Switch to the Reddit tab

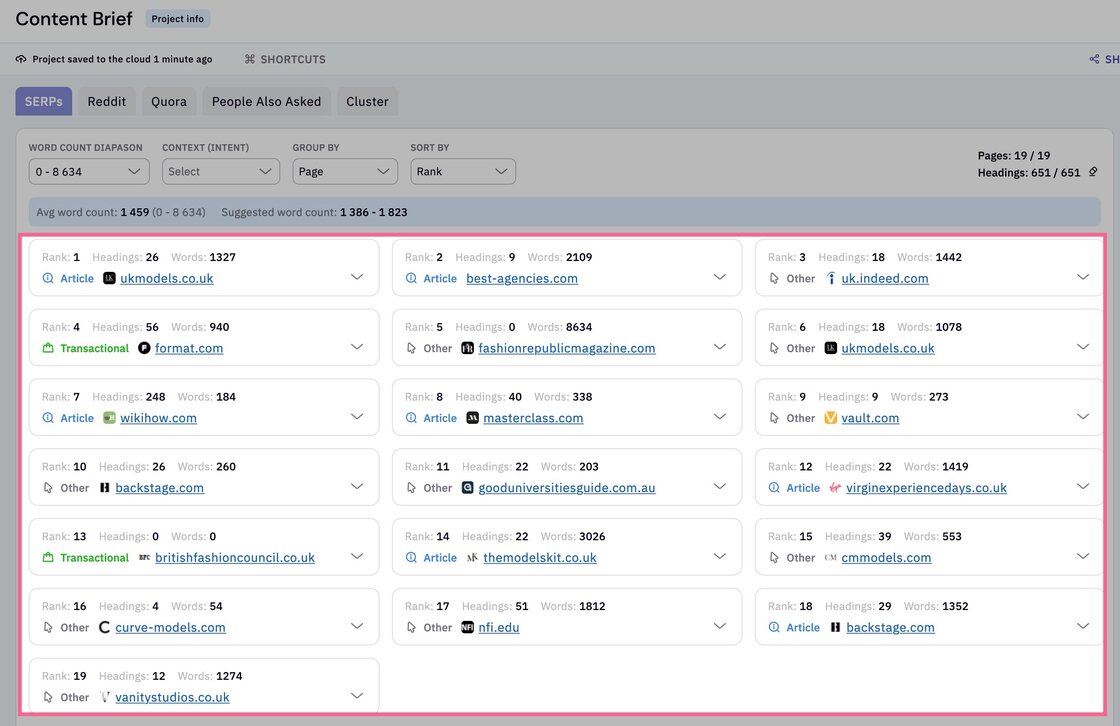click(x=106, y=101)
